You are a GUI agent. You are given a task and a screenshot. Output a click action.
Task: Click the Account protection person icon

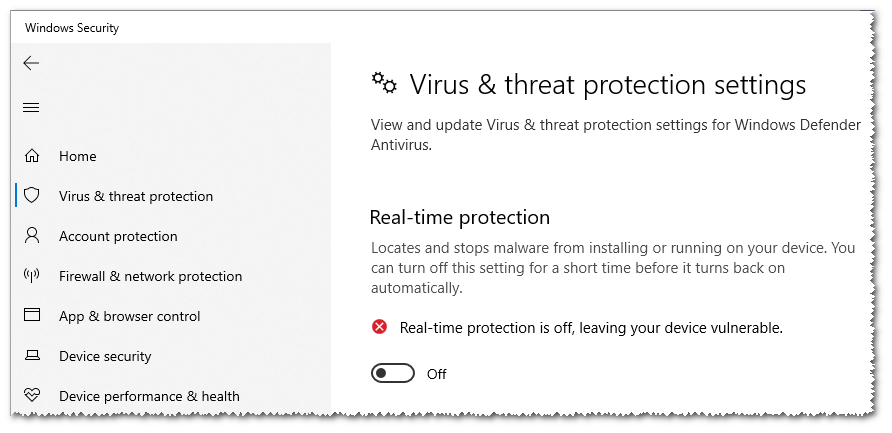click(x=32, y=236)
